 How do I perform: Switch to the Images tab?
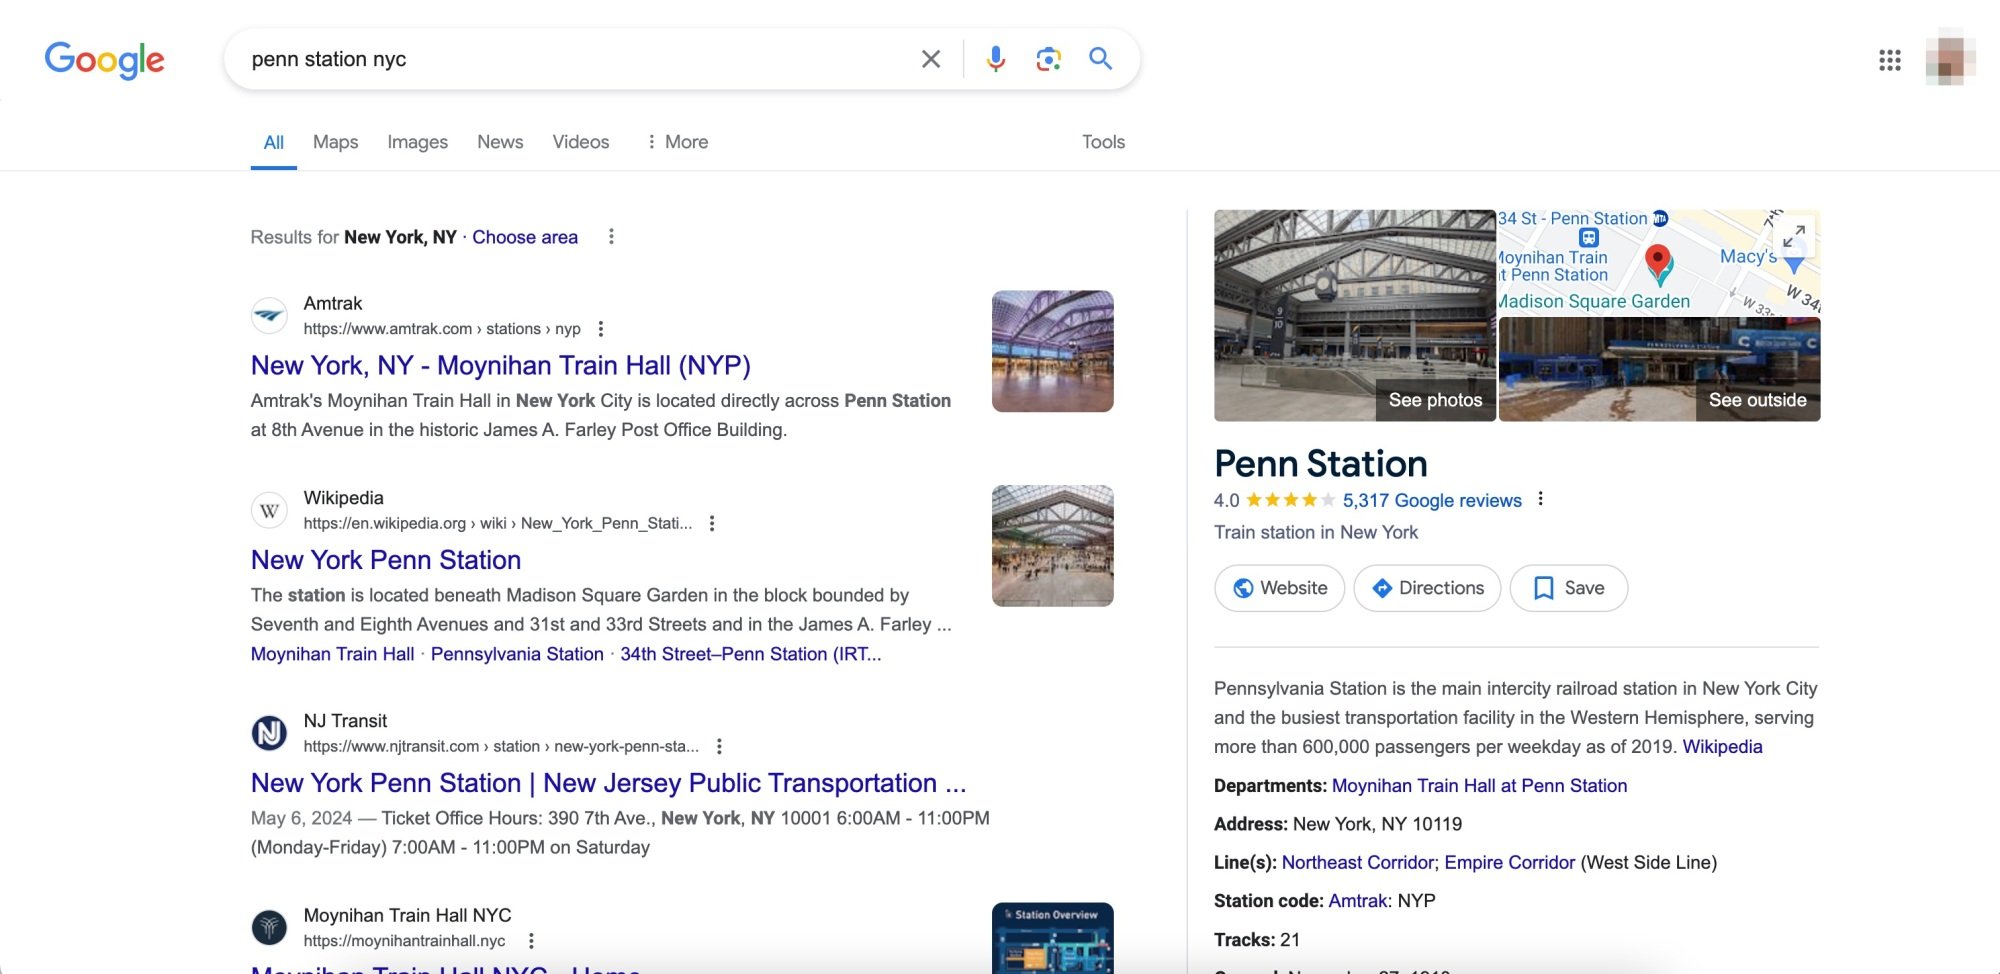click(416, 141)
